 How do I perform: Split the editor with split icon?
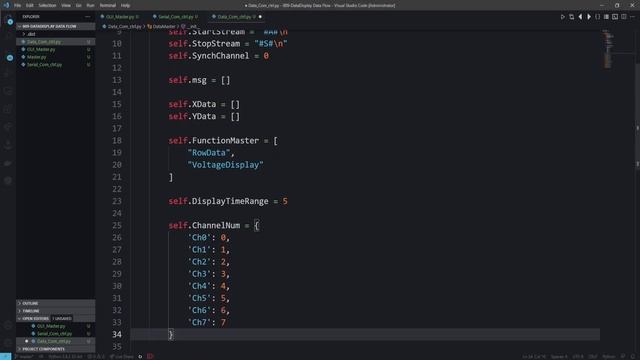pos(624,17)
